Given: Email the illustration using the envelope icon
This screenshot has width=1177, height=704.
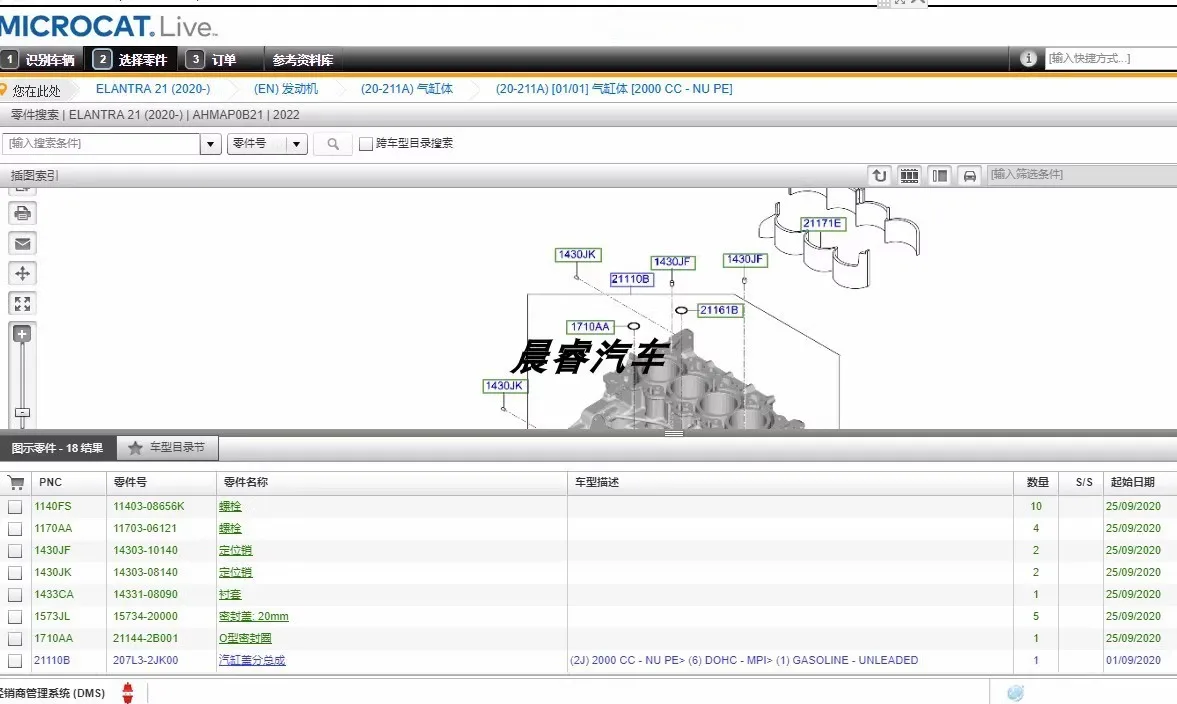Looking at the screenshot, I should (x=23, y=243).
